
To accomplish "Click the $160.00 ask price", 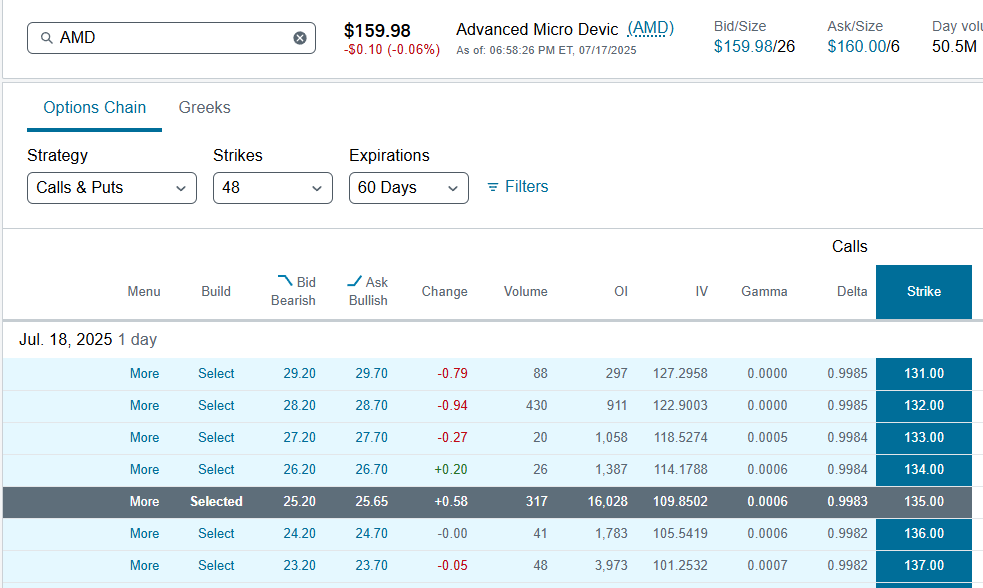I will click(x=856, y=46).
